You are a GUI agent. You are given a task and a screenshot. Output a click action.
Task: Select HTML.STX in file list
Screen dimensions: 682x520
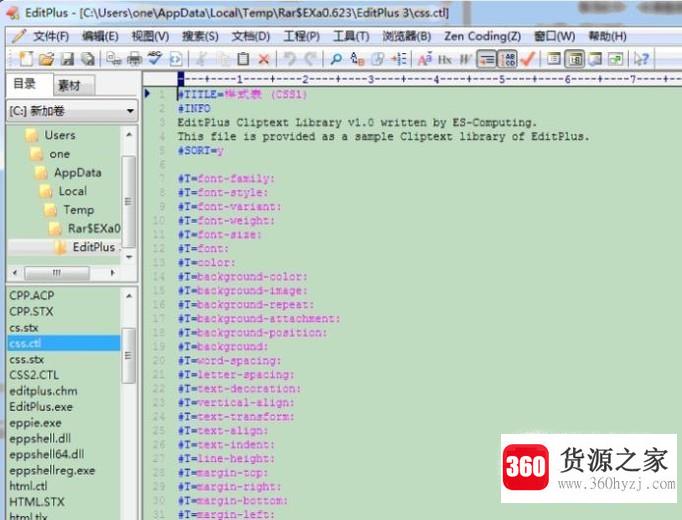click(x=37, y=502)
